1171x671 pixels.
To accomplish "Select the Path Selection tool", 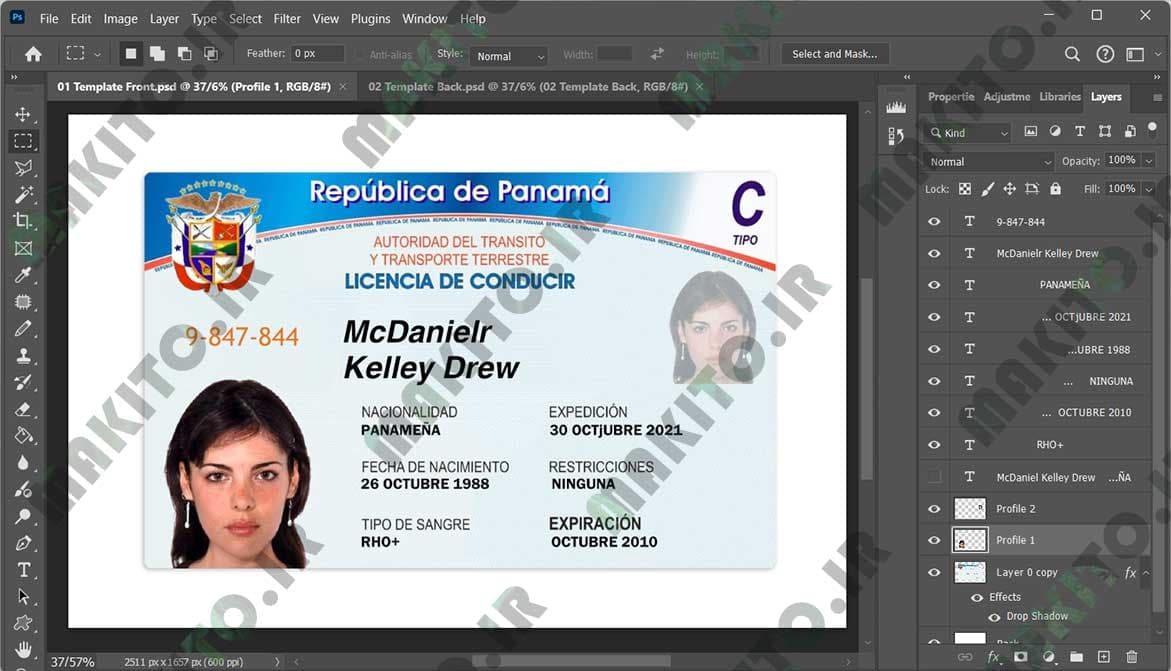I will 23,596.
